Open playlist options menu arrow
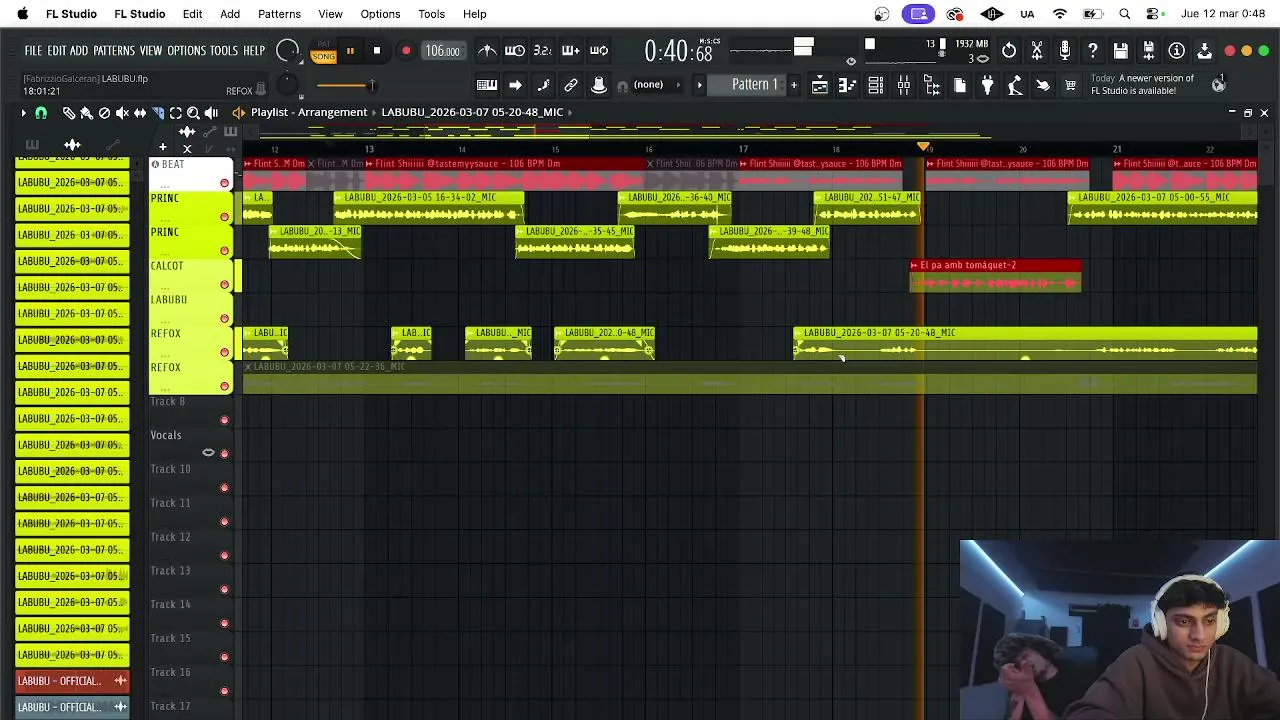This screenshot has width=1280, height=720. point(23,113)
